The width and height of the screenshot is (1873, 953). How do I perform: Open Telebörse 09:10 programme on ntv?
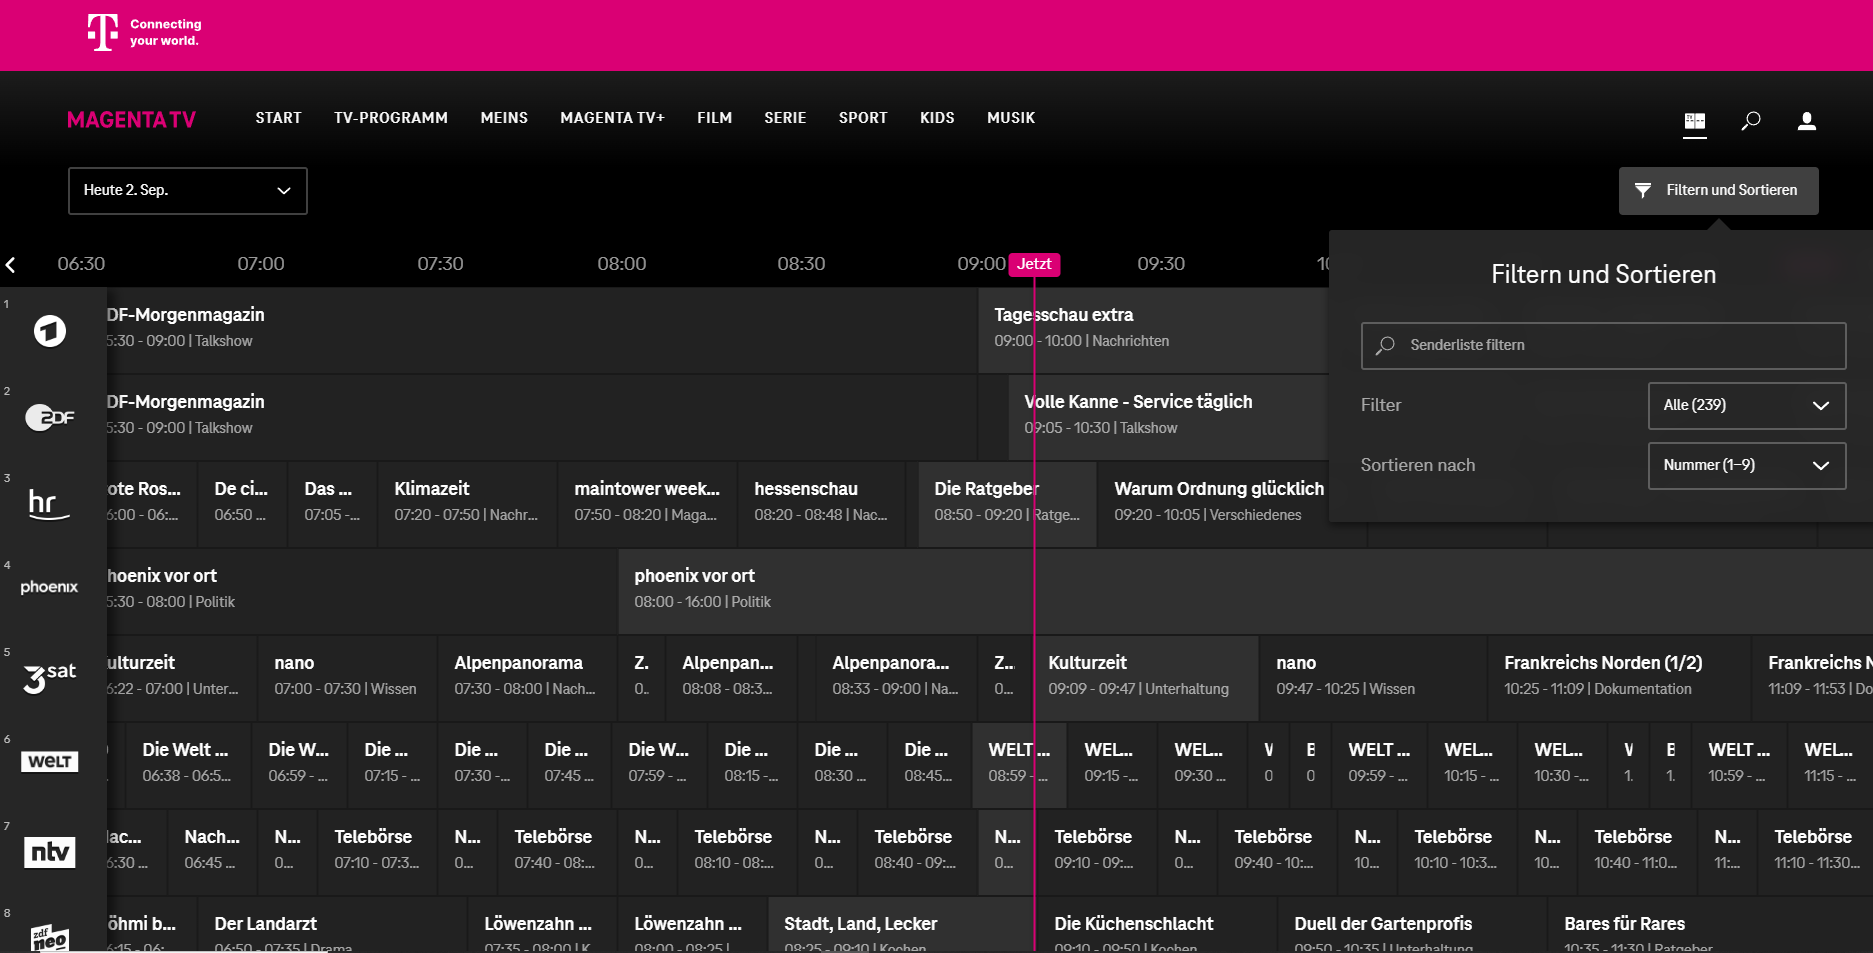click(1097, 852)
